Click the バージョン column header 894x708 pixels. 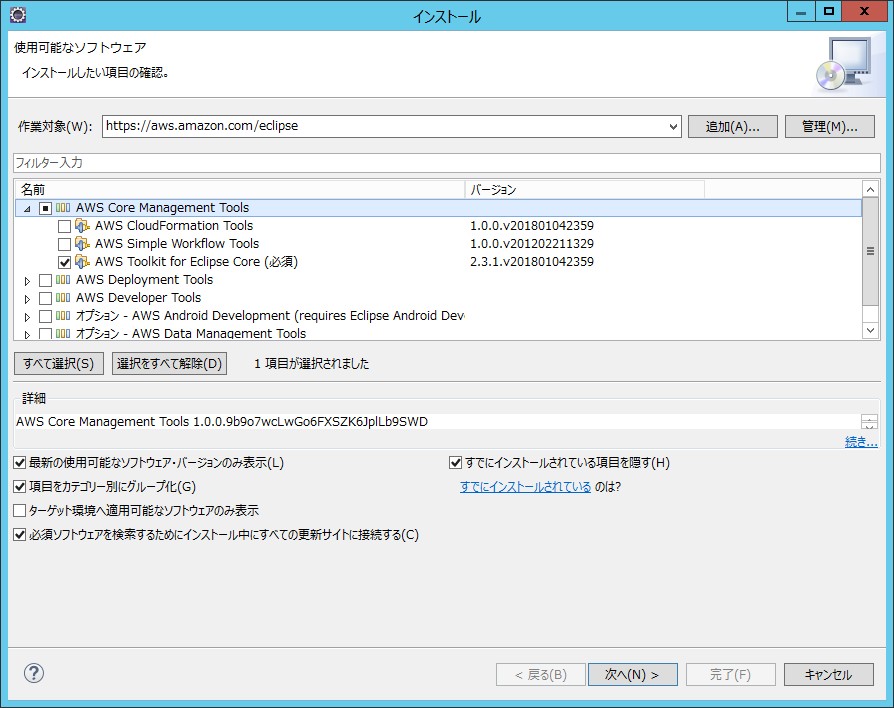point(585,189)
